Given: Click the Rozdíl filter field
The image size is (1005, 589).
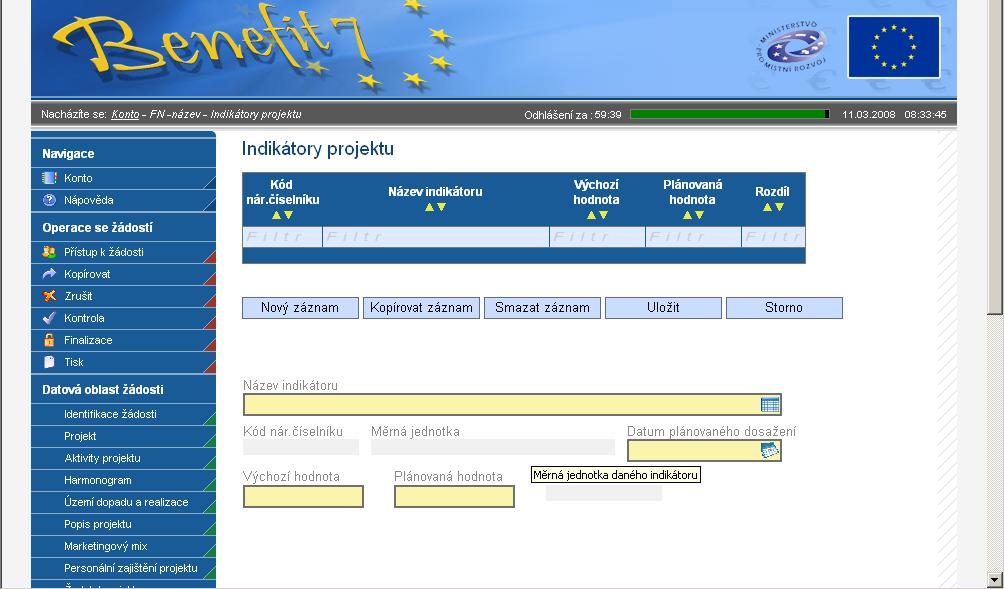Looking at the screenshot, I should point(773,237).
